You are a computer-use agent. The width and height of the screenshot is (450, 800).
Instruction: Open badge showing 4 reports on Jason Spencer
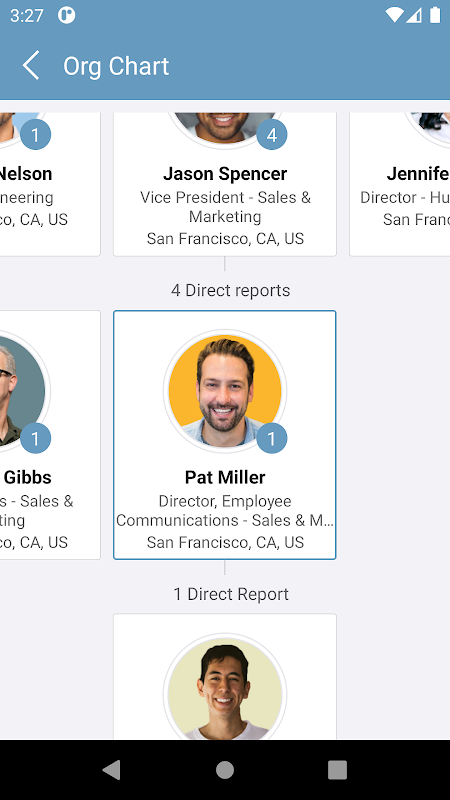pos(271,135)
